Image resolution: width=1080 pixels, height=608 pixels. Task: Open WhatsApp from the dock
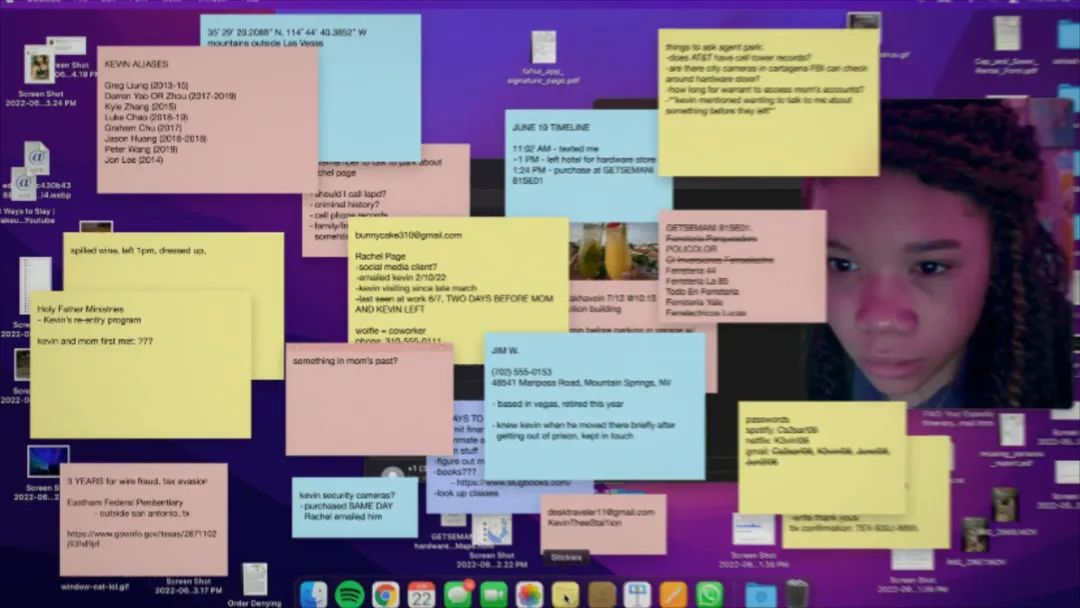coord(709,594)
